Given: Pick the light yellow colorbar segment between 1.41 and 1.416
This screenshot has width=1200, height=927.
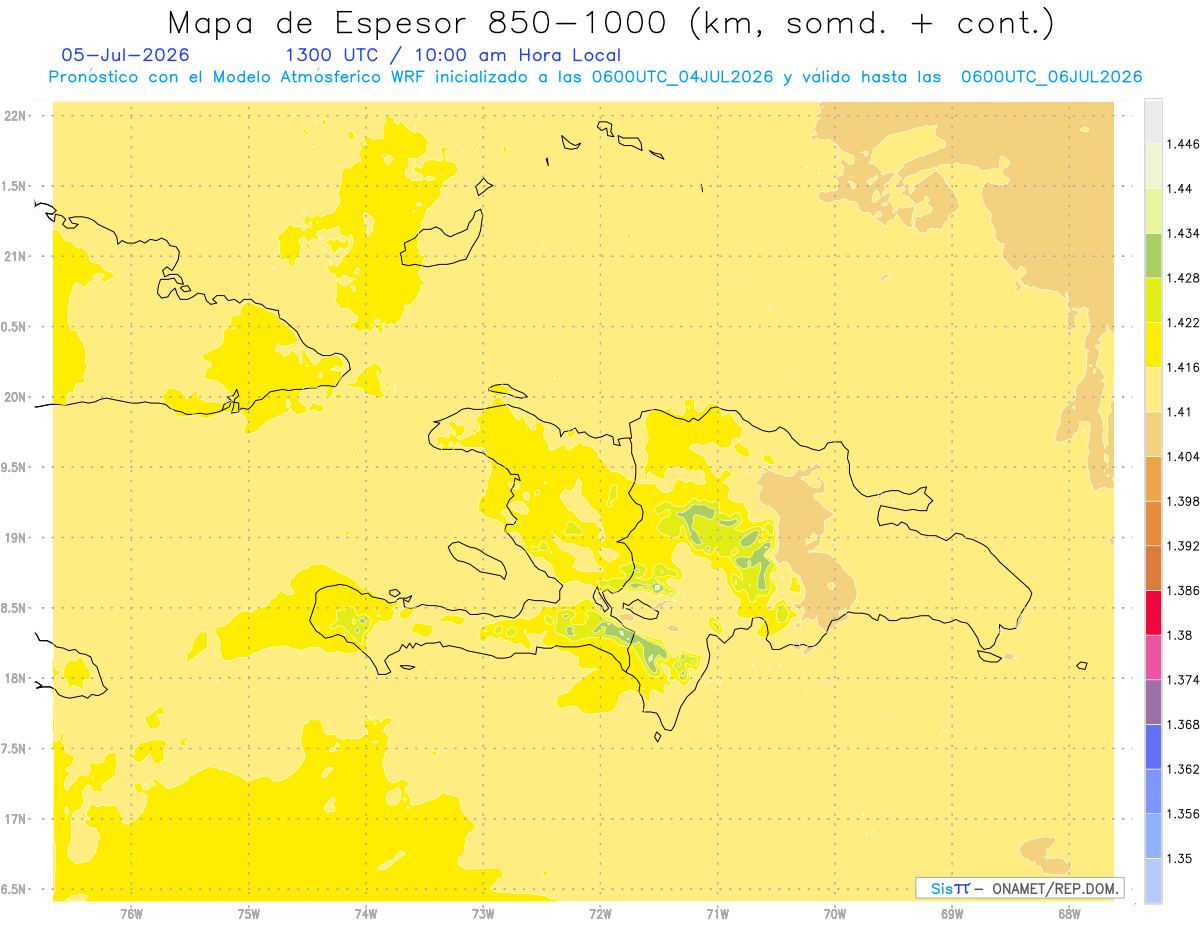Looking at the screenshot, I should 1153,390.
